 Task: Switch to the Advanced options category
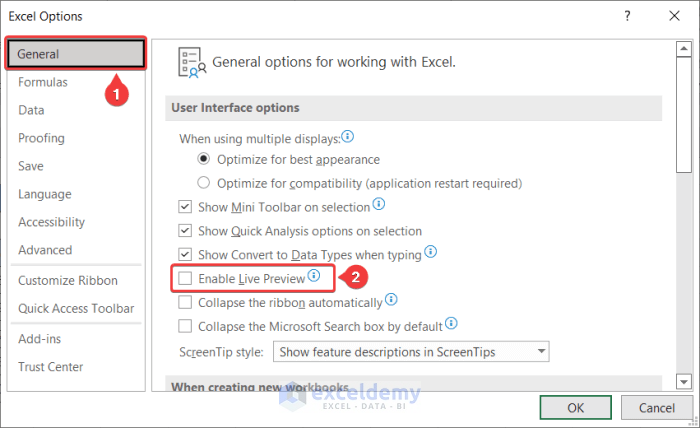coord(45,250)
